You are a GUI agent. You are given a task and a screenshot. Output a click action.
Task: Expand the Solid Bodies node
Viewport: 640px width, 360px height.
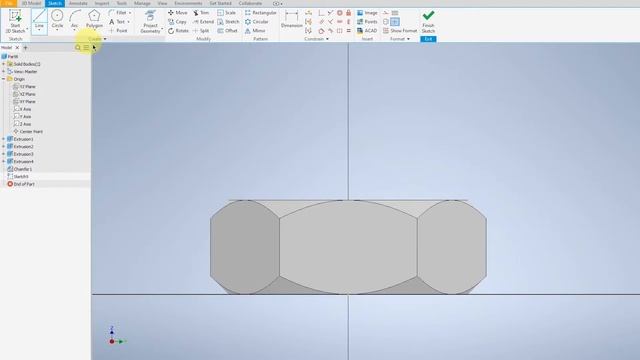[4, 64]
